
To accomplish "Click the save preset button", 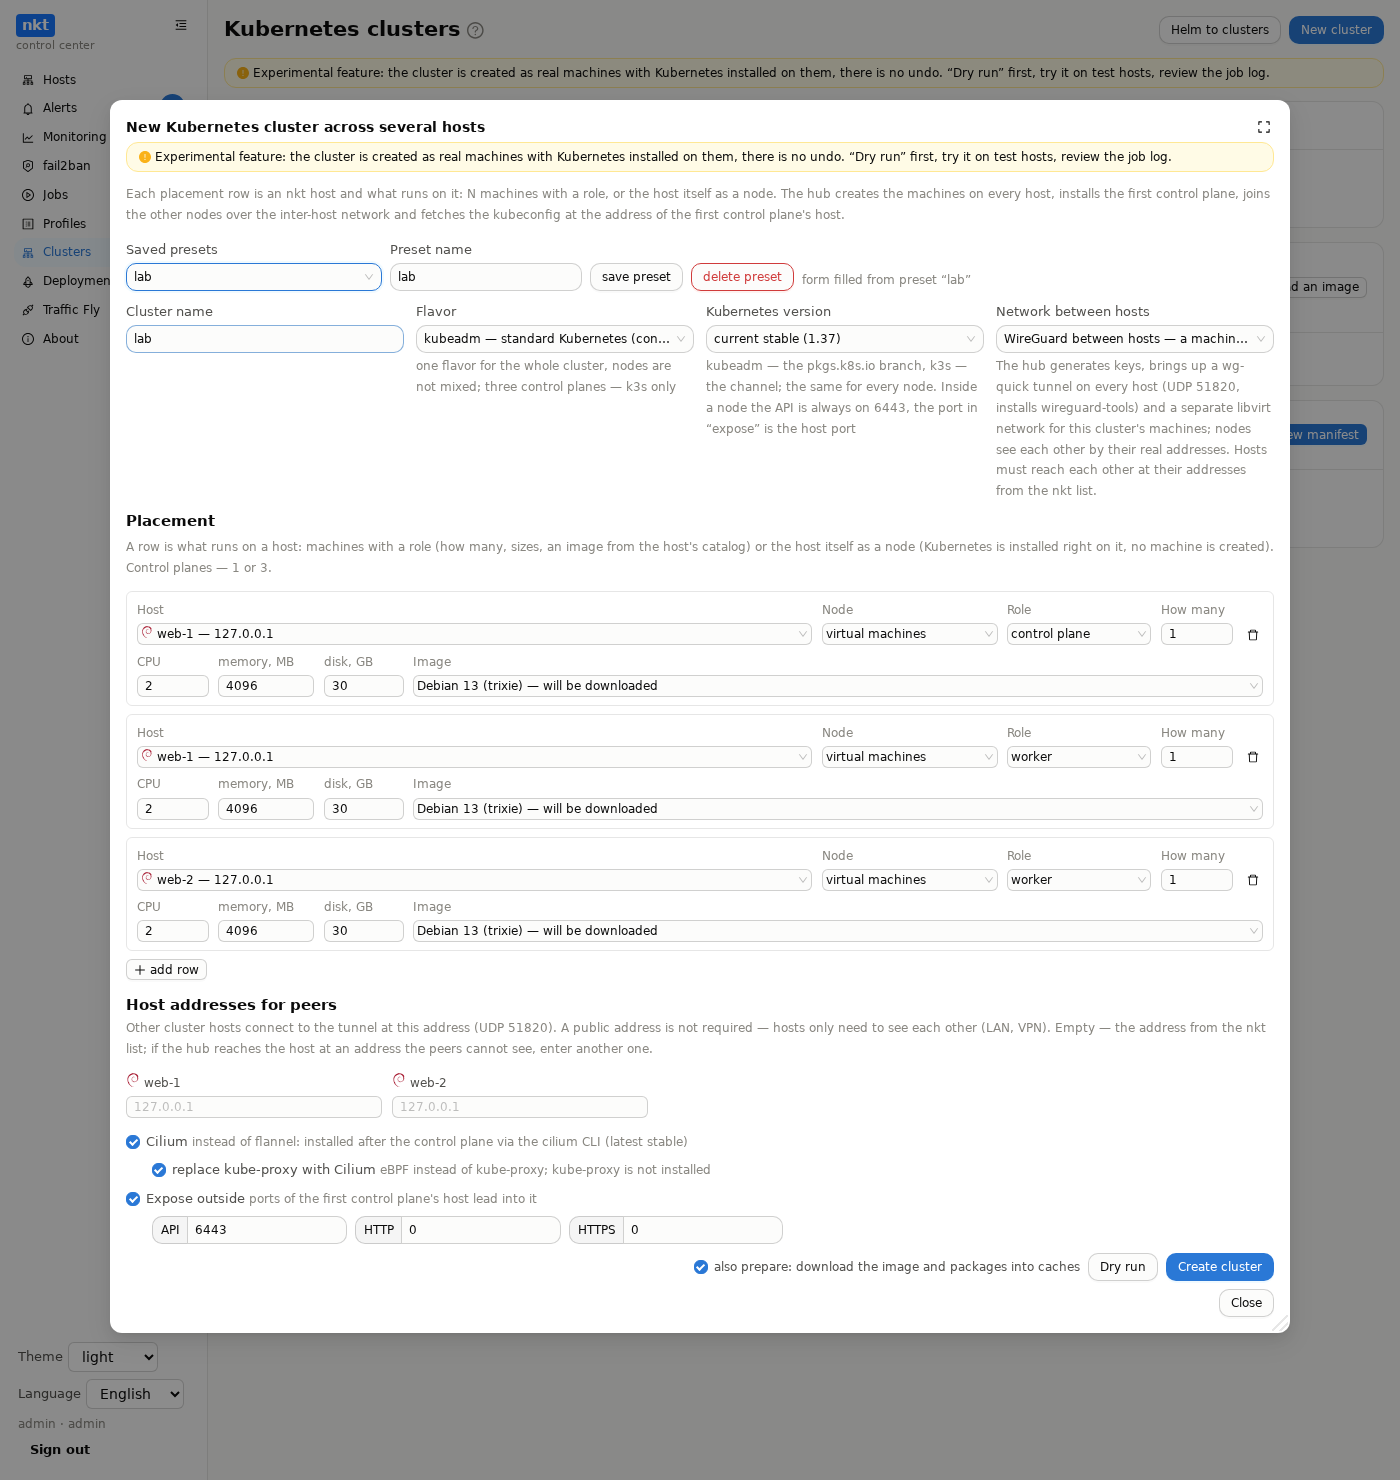I will click(636, 277).
